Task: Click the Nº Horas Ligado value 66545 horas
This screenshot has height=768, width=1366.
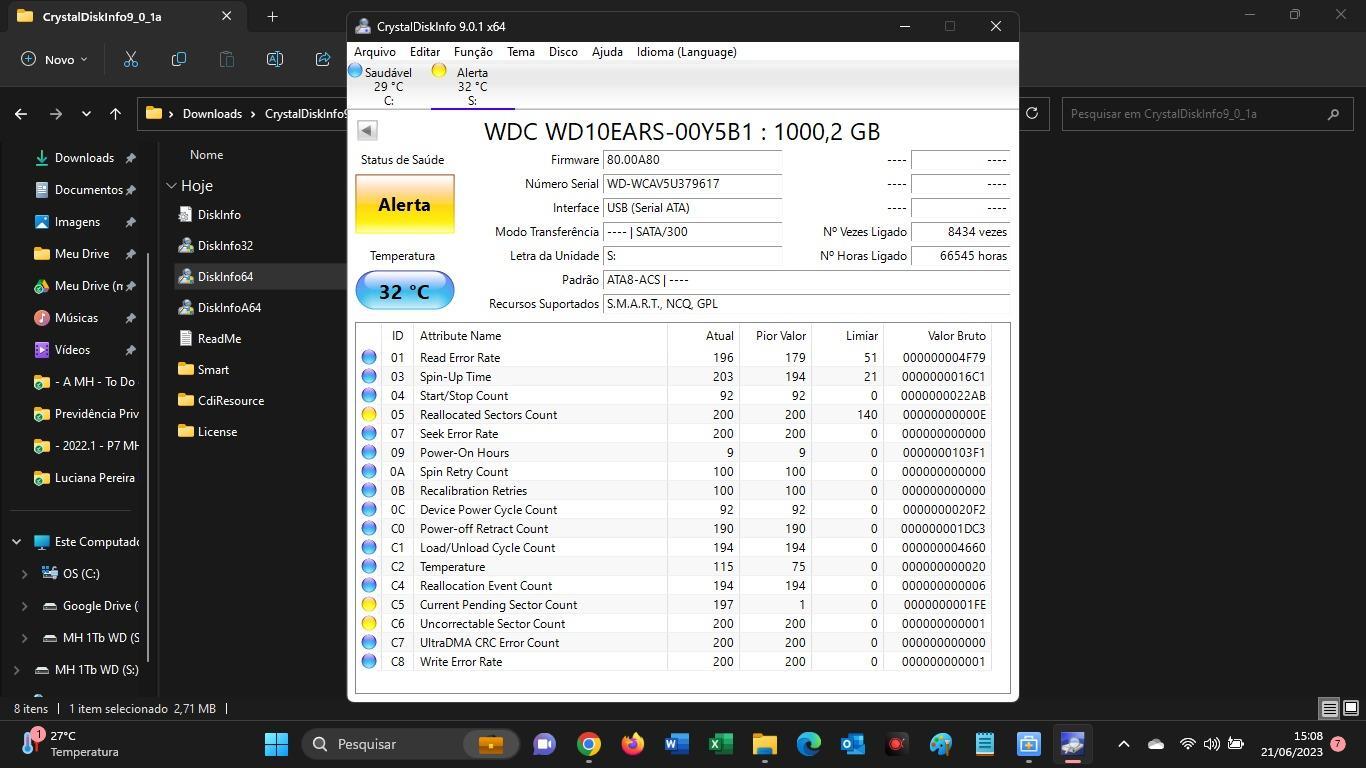Action: click(x=960, y=256)
